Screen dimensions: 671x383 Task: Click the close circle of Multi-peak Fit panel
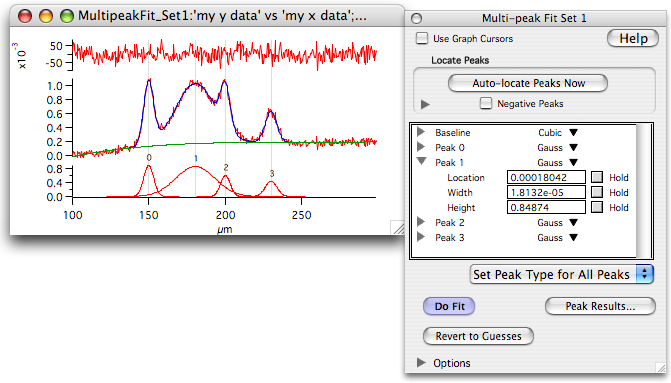coord(416,18)
